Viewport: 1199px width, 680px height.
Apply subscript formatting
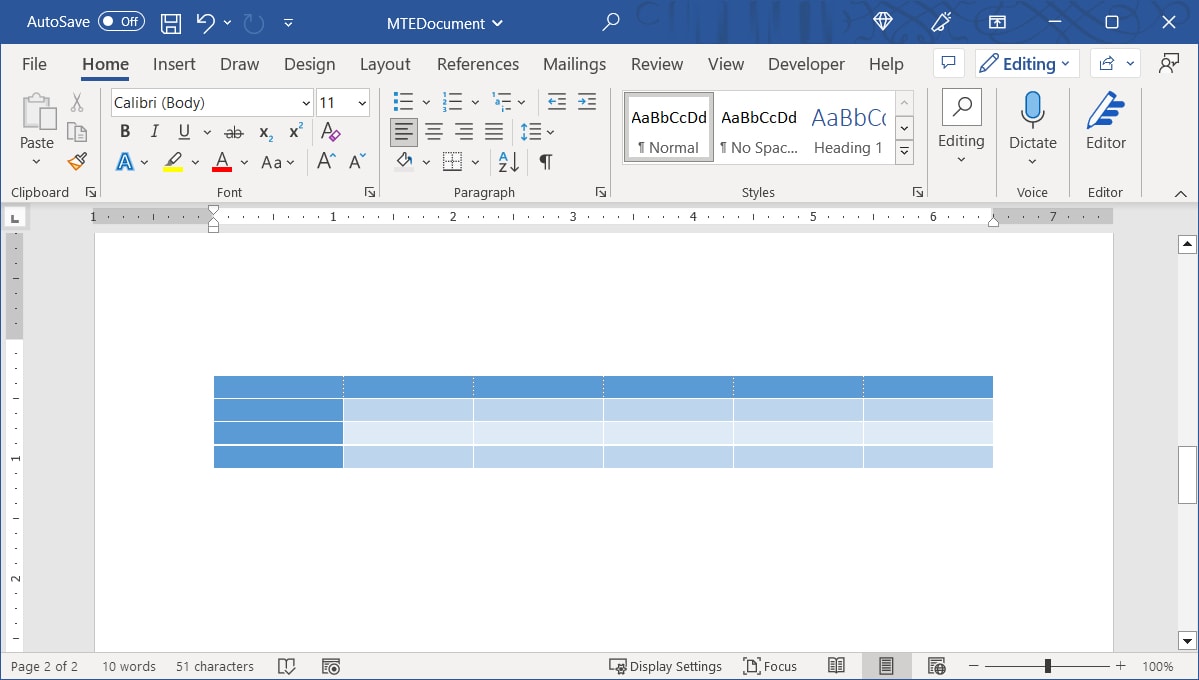click(x=264, y=131)
